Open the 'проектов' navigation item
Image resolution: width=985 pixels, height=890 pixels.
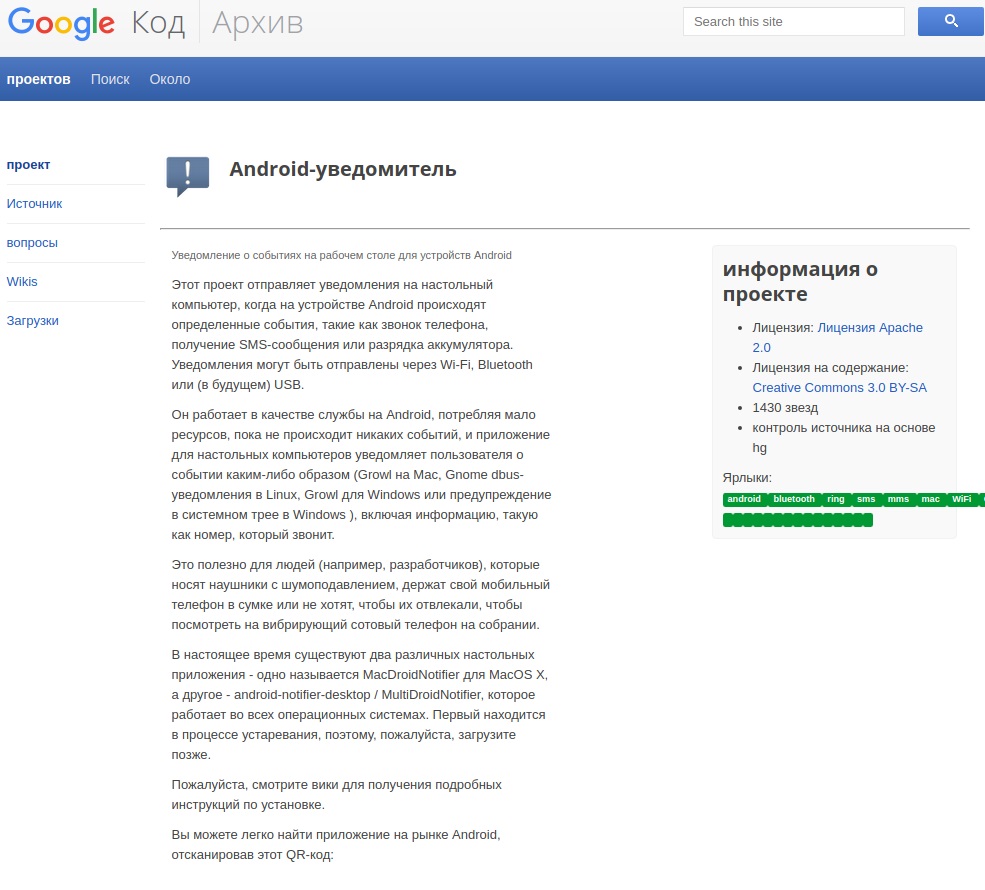pyautogui.click(x=38, y=79)
